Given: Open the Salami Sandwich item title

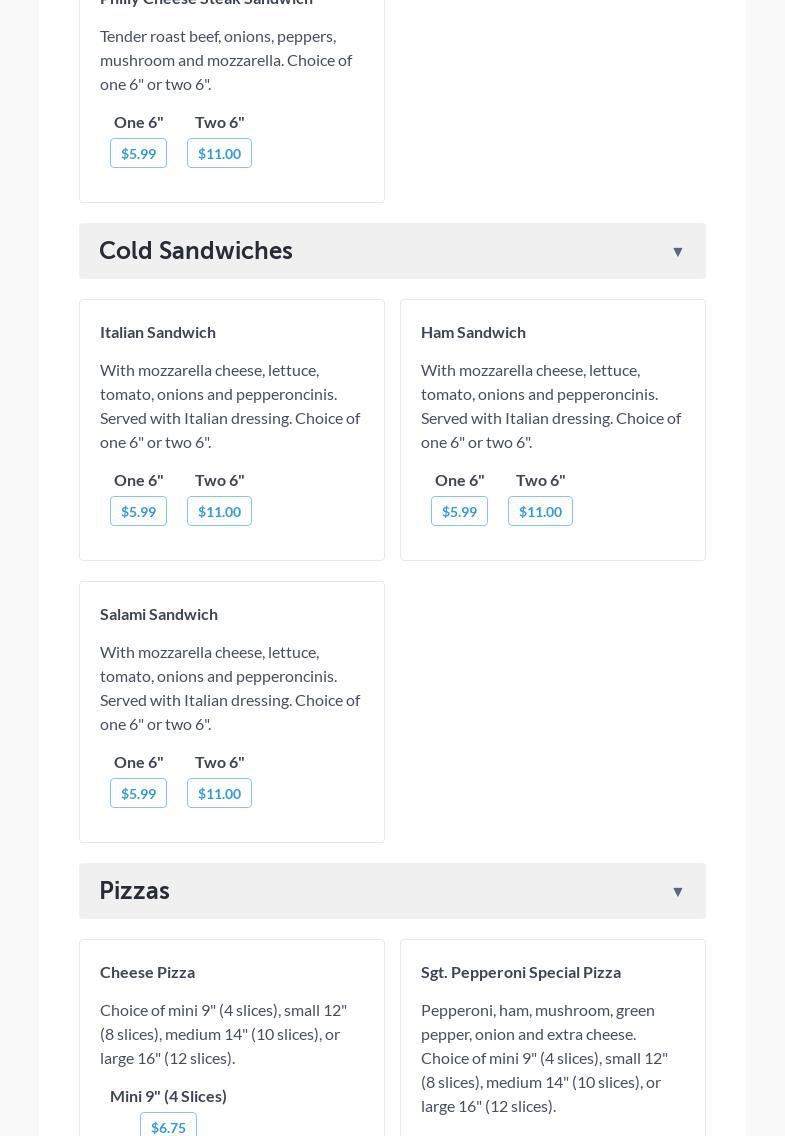Looking at the screenshot, I should (x=159, y=614).
